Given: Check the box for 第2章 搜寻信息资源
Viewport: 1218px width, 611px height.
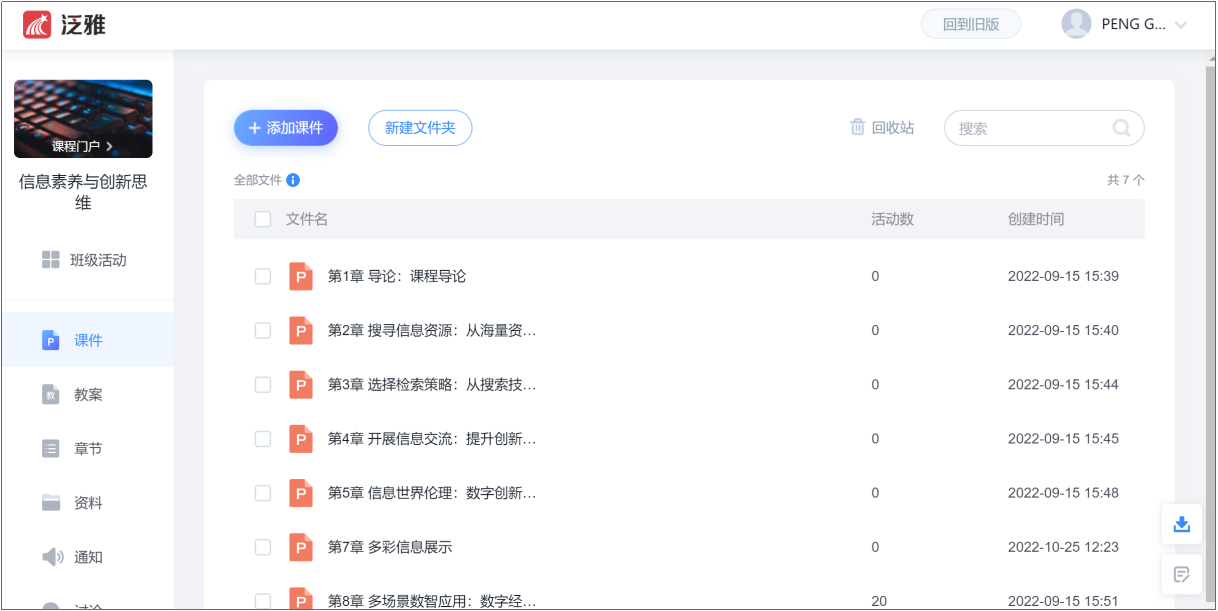Looking at the screenshot, I should coord(263,330).
